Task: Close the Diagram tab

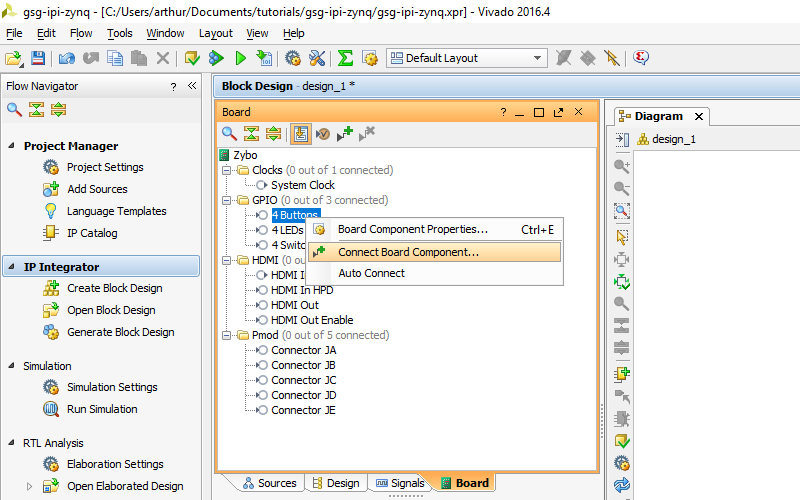Action: pos(699,117)
